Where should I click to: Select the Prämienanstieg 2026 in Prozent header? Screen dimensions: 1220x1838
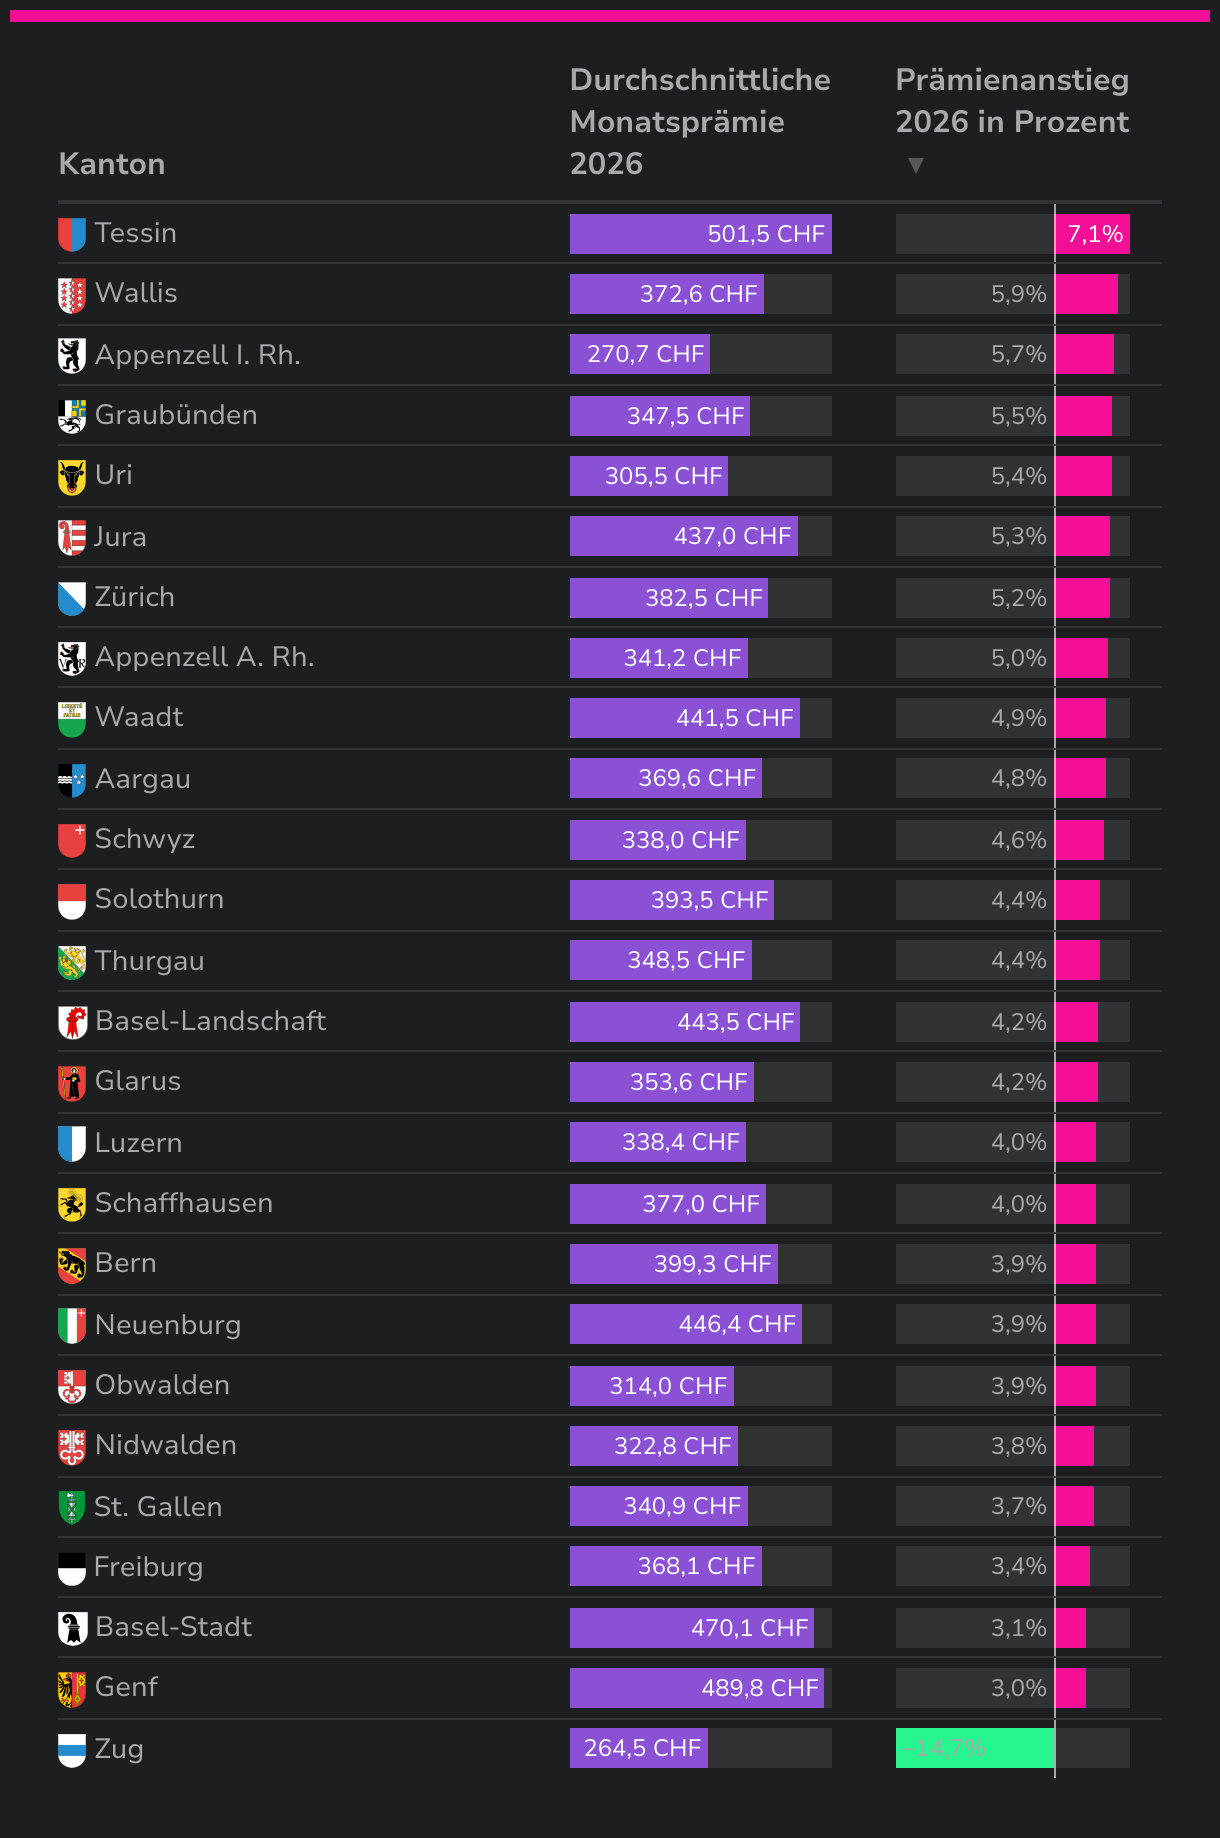coord(1012,101)
